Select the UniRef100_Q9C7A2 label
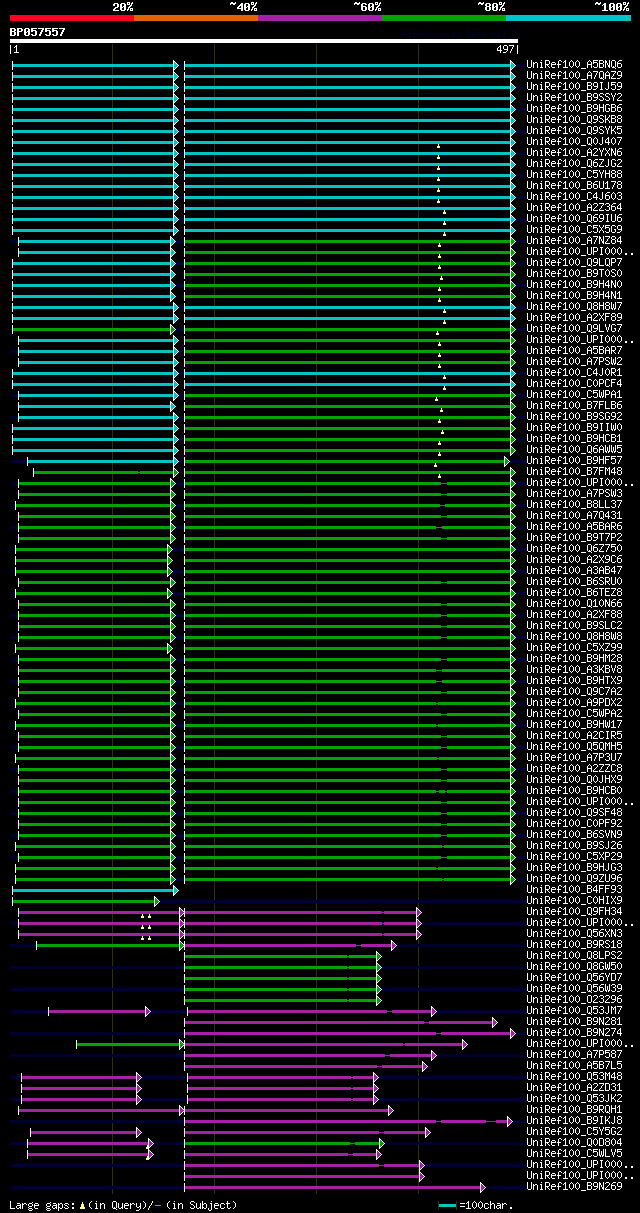Viewport: 640px width, 1213px height. [x=574, y=691]
